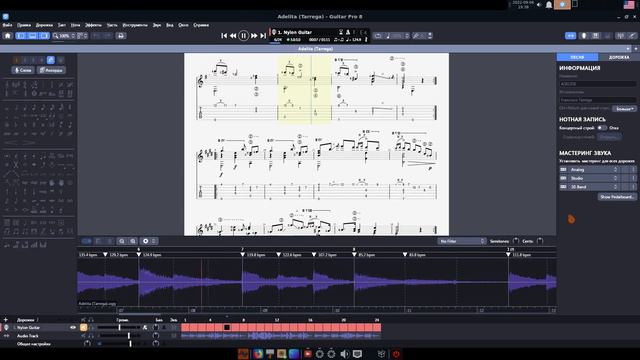Click the pencil edit icon at top right
640x360 pixels.
(x=632, y=36)
